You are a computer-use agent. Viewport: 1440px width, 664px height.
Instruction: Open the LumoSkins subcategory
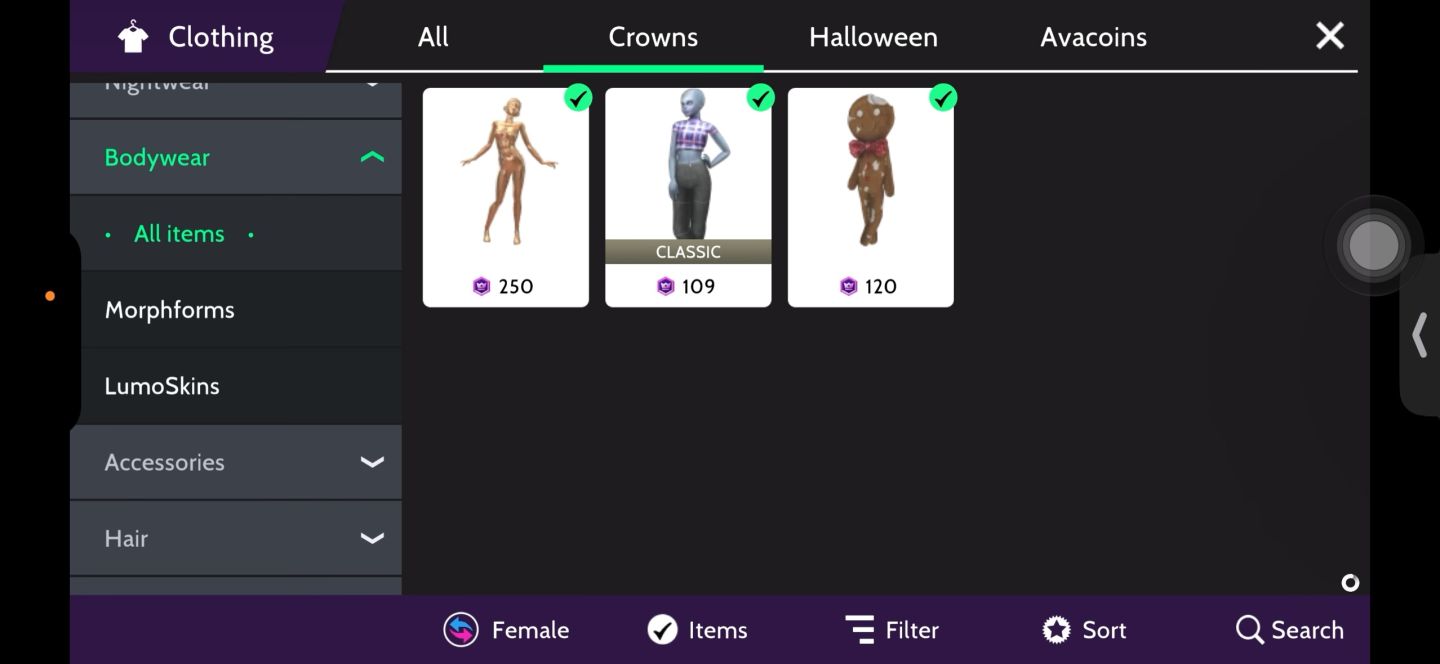[x=162, y=386]
